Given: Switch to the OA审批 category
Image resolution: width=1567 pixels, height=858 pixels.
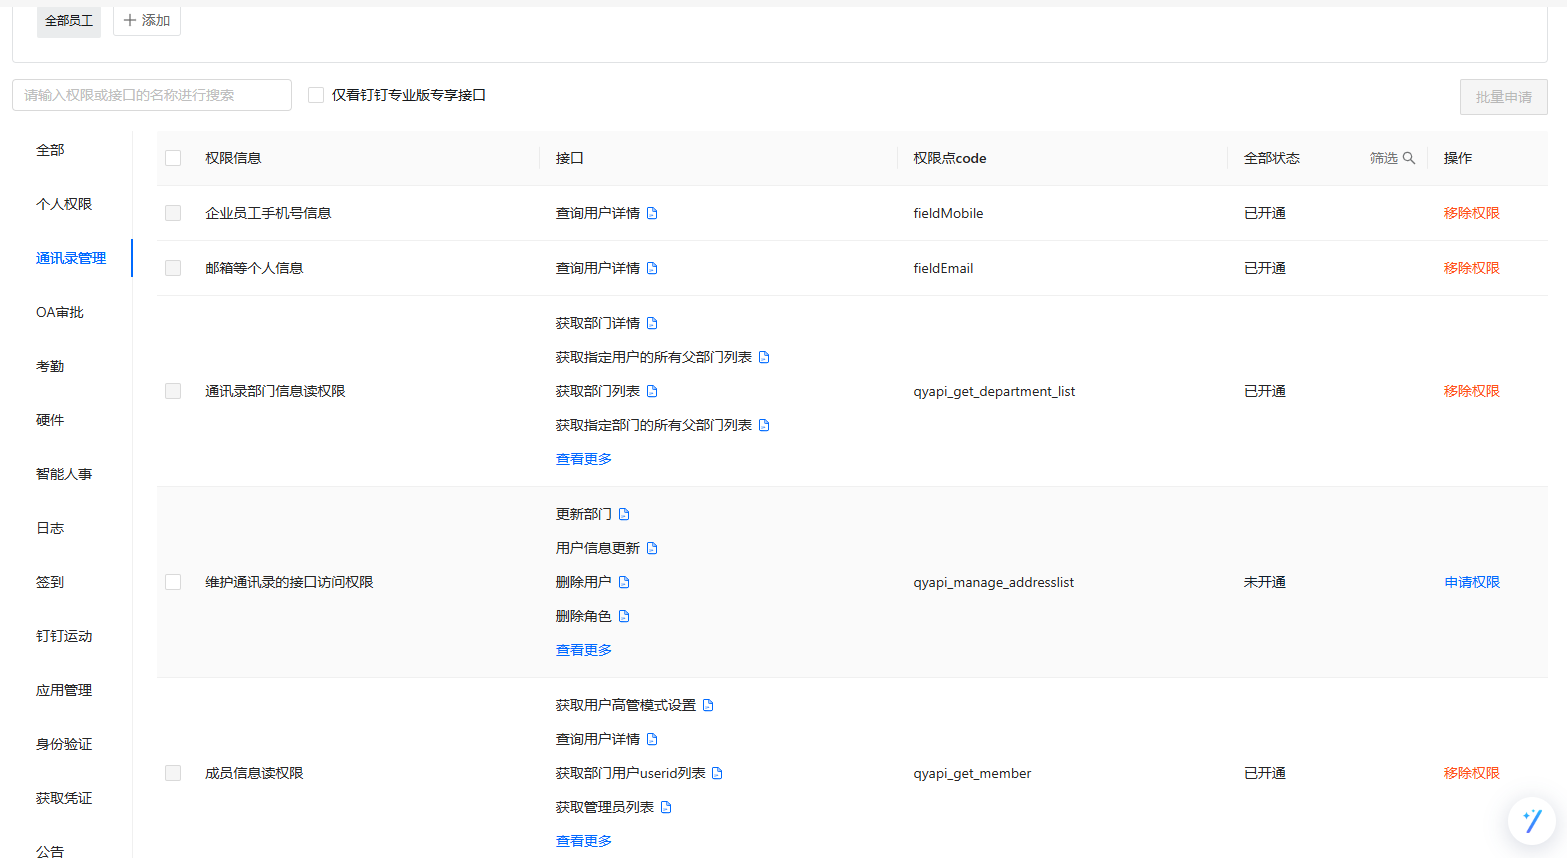Looking at the screenshot, I should 60,312.
